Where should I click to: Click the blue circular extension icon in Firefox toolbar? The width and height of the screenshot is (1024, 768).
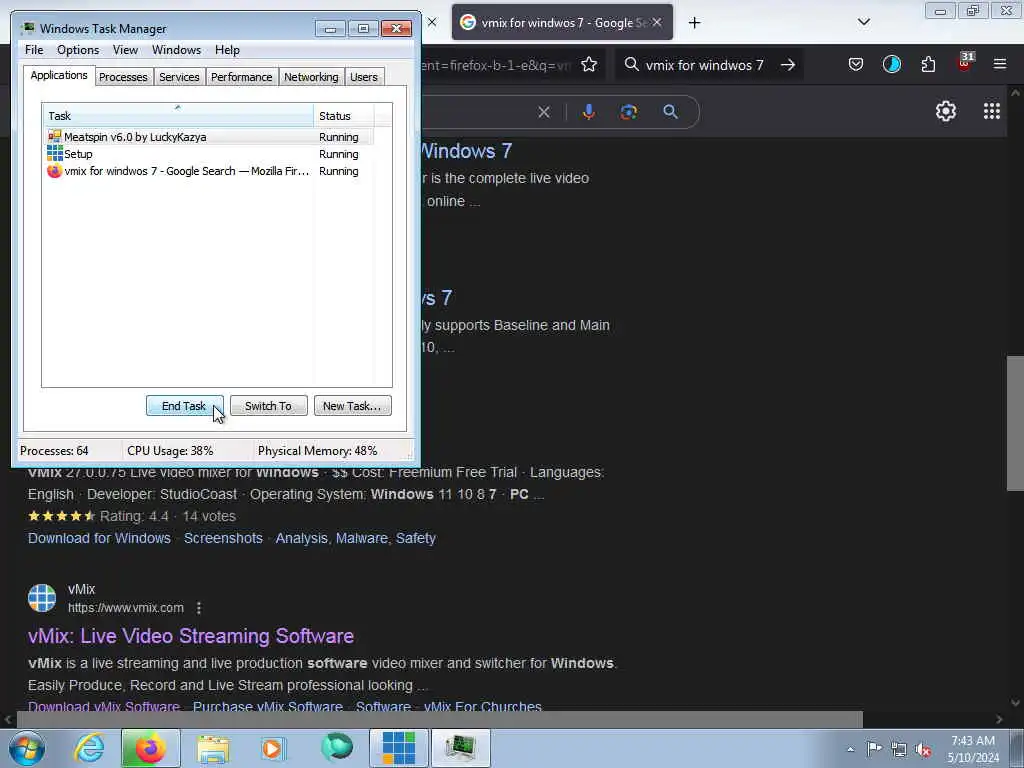(x=891, y=64)
